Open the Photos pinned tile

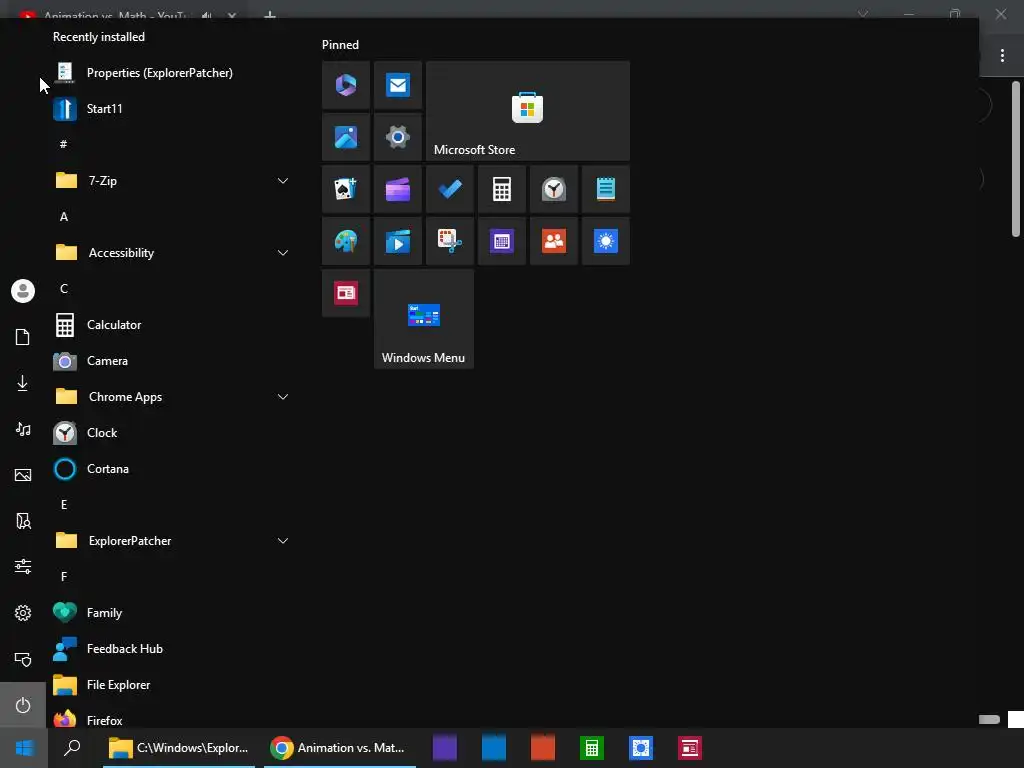click(345, 137)
